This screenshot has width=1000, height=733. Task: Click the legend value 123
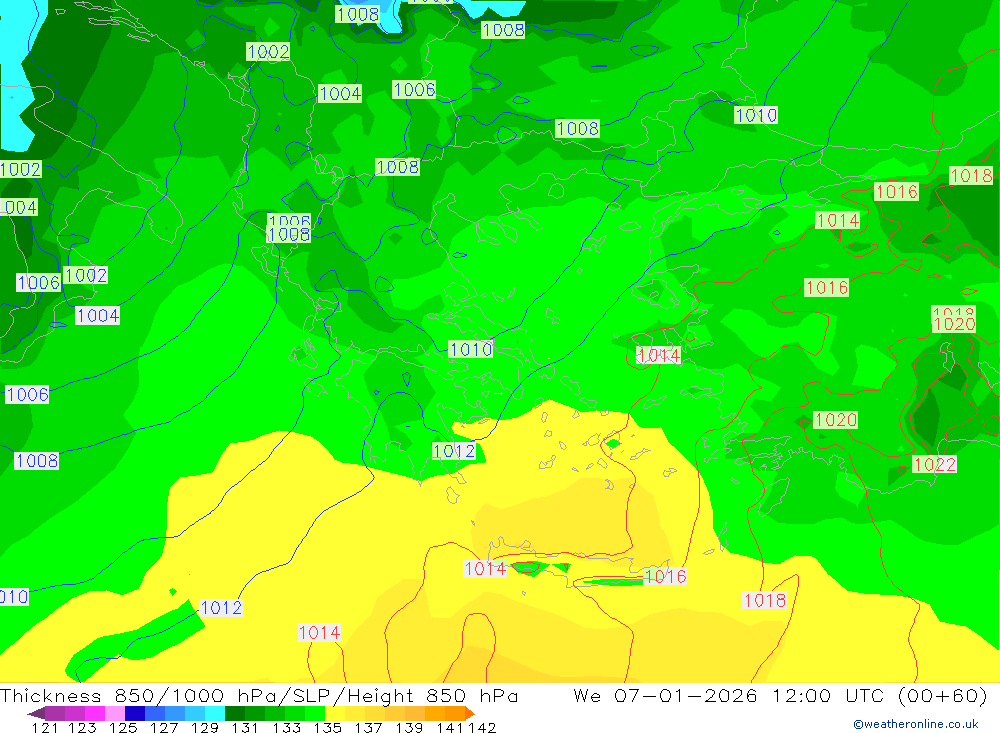[82, 727]
